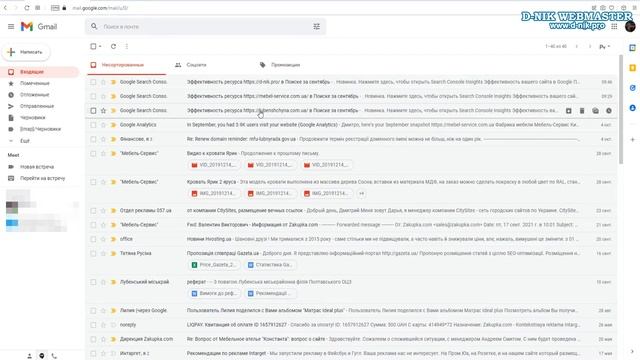Compose a new message with Написать
The image size is (640, 360).
[26, 52]
